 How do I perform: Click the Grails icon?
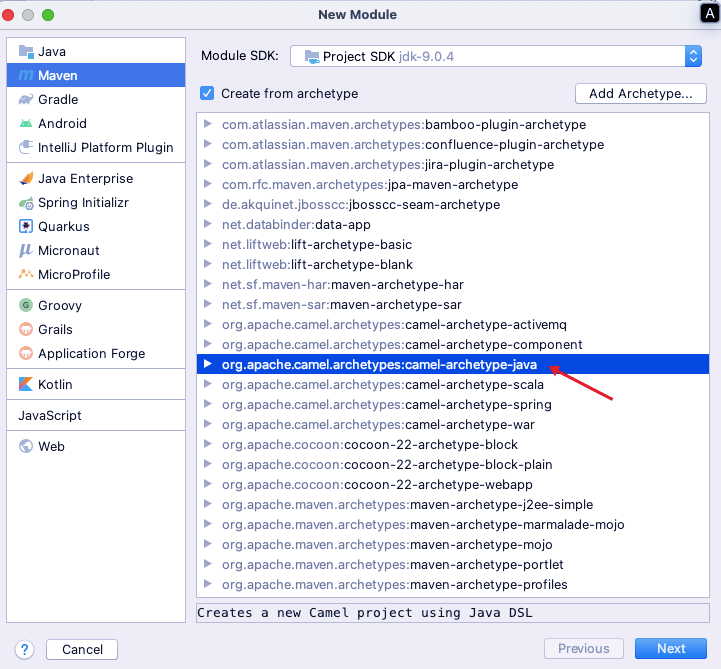pyautogui.click(x=26, y=329)
